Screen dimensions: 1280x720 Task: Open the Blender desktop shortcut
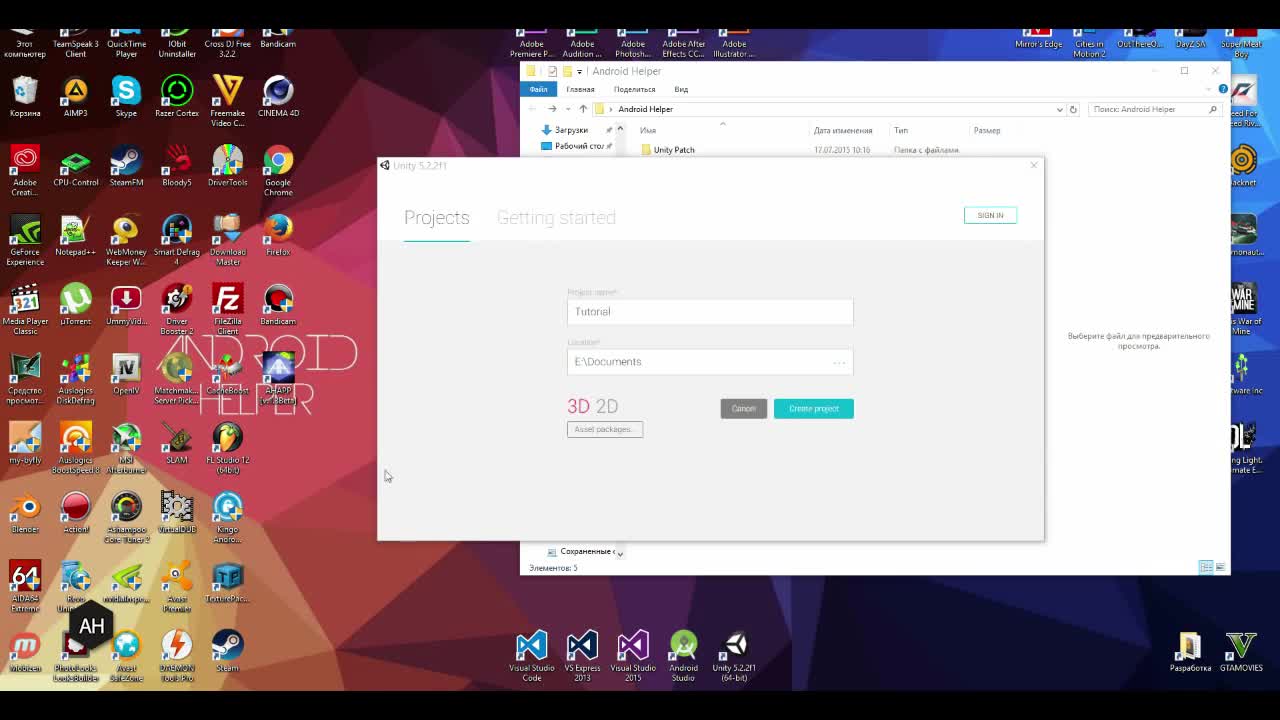pos(25,513)
